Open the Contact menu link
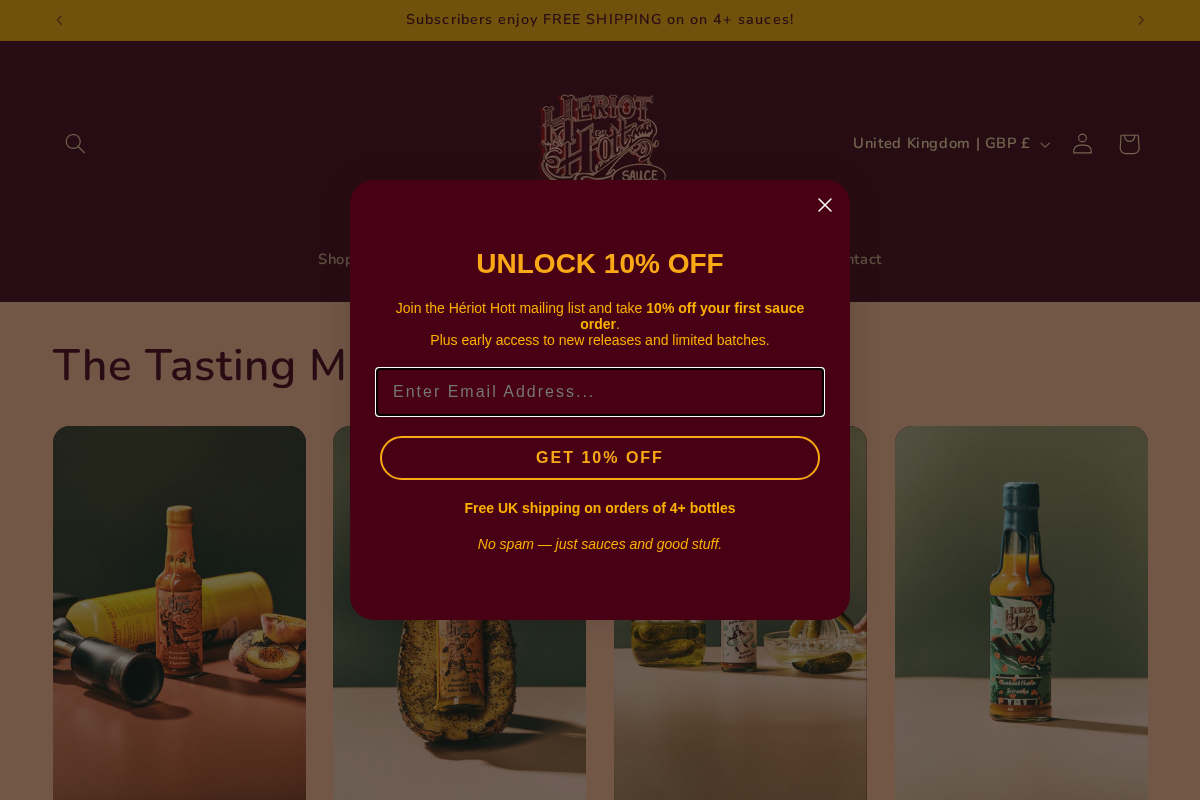This screenshot has height=800, width=1200. (x=860, y=260)
